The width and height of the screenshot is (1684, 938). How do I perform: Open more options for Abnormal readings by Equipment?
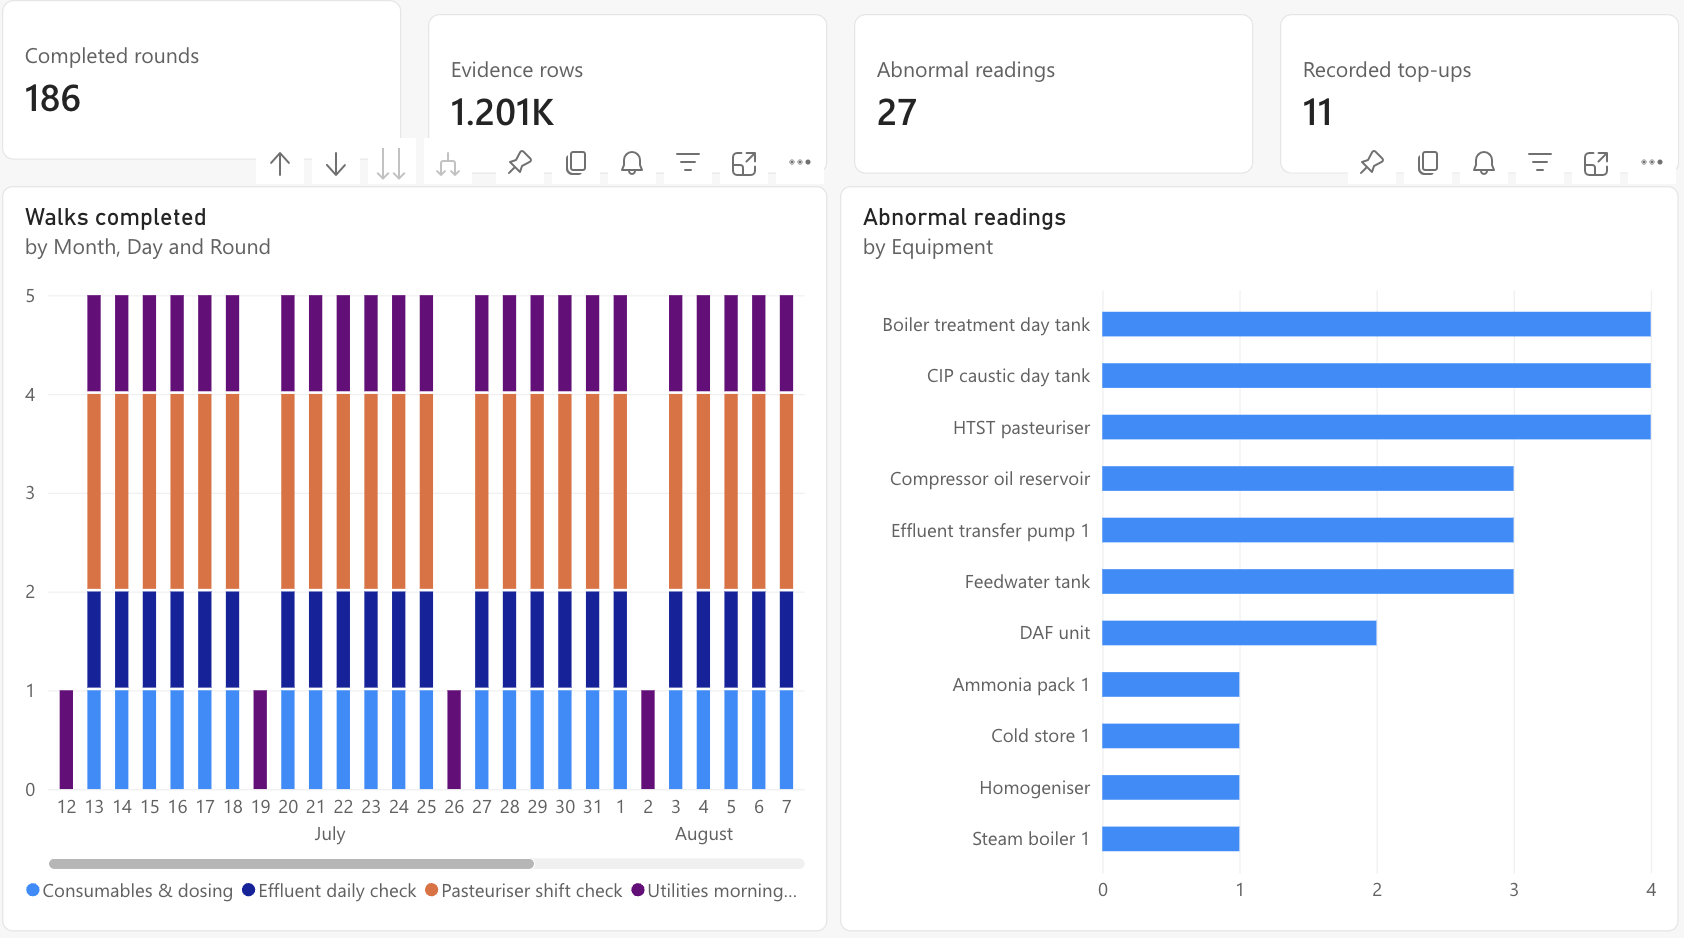coord(1652,162)
